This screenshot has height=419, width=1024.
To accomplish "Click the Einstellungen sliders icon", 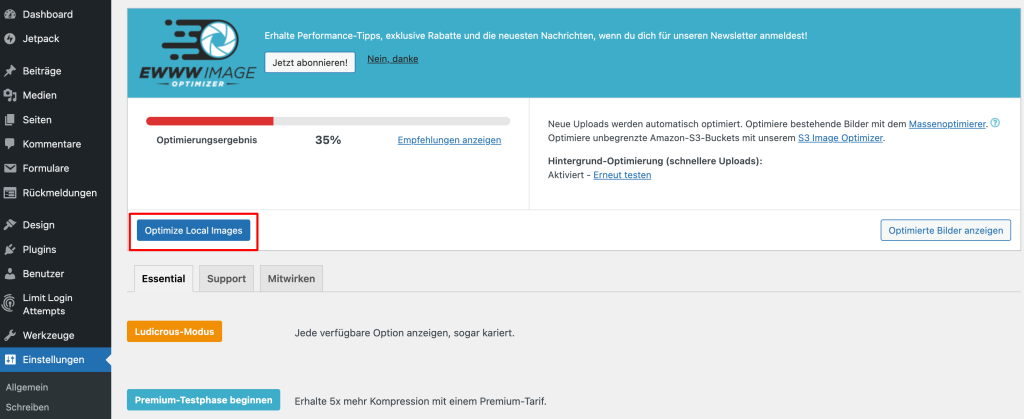I will pos(10,360).
